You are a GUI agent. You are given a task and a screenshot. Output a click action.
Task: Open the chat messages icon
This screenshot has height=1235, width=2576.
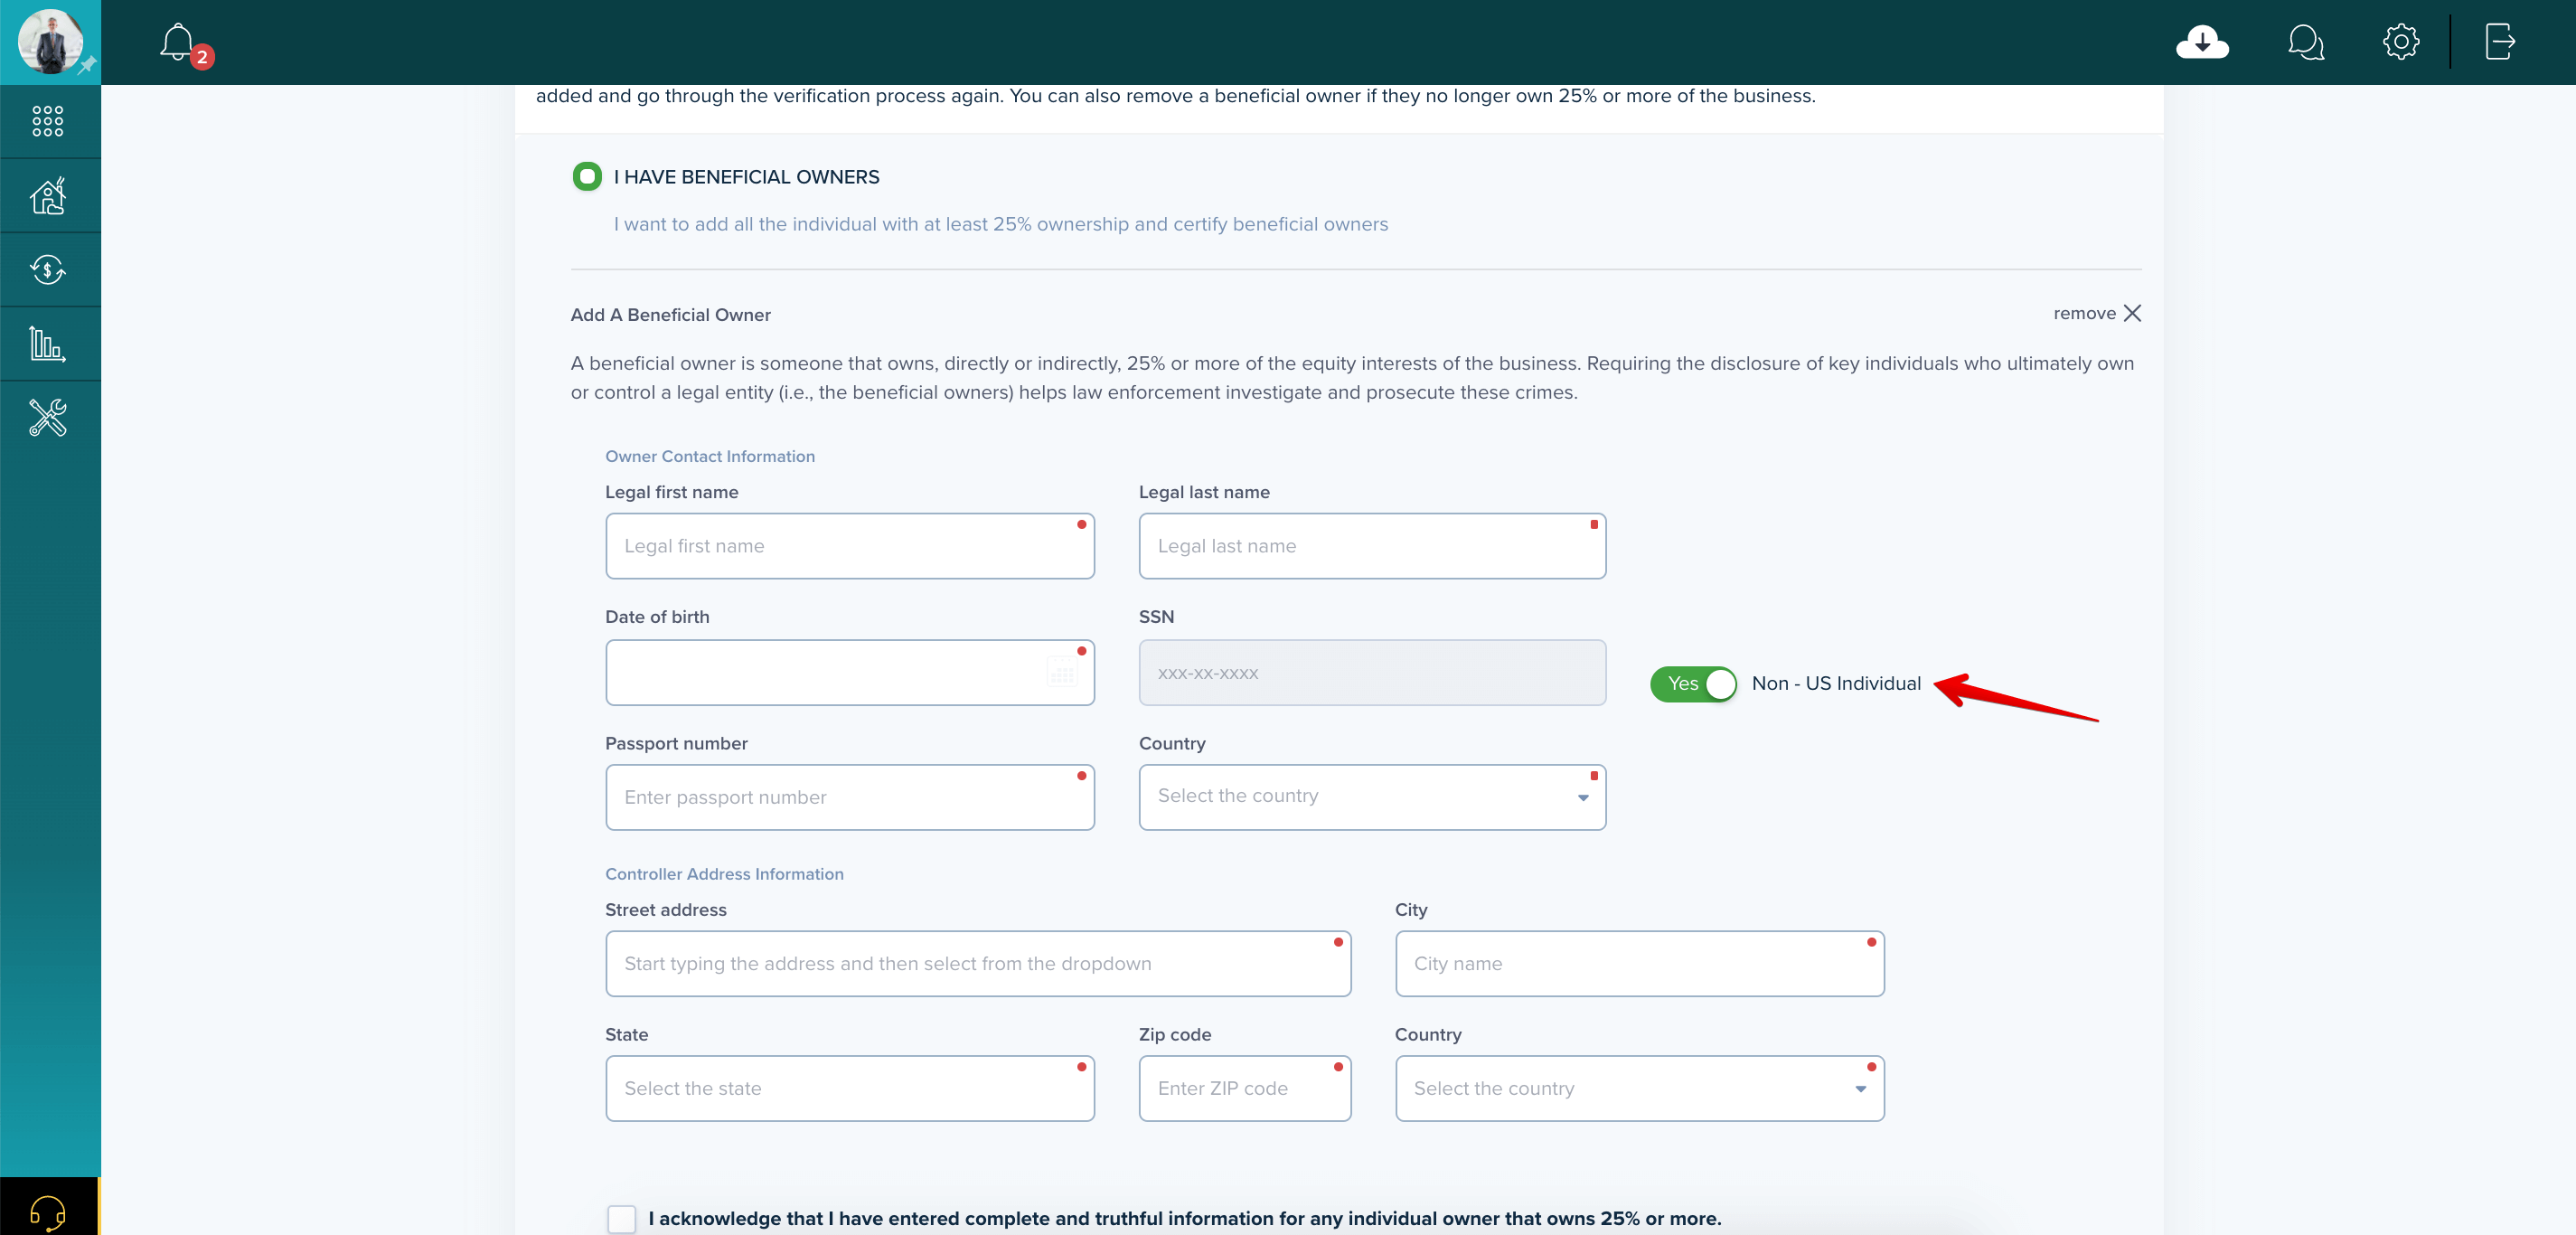(2305, 42)
